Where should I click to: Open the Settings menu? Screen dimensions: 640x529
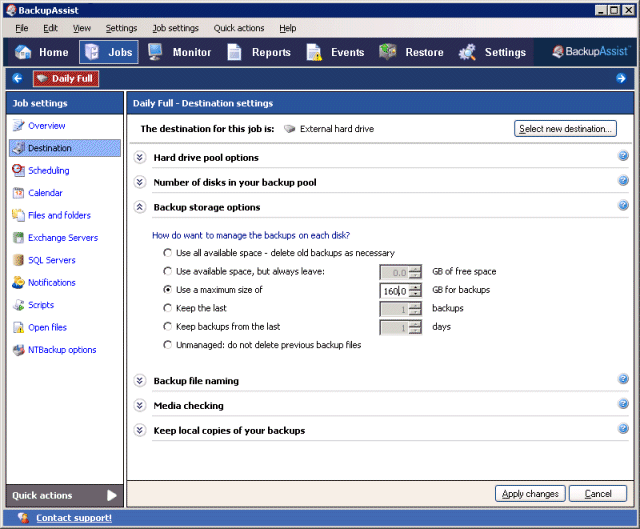121,28
